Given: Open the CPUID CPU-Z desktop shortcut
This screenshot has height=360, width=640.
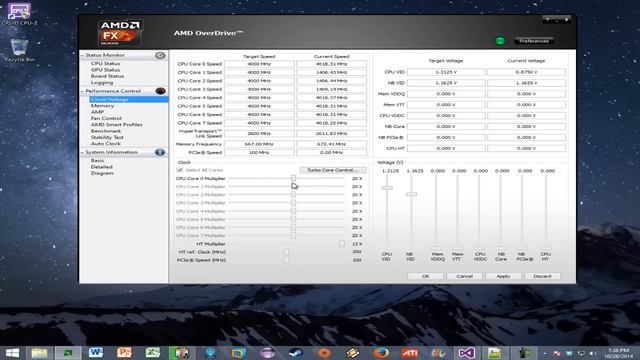Looking at the screenshot, I should [x=19, y=13].
